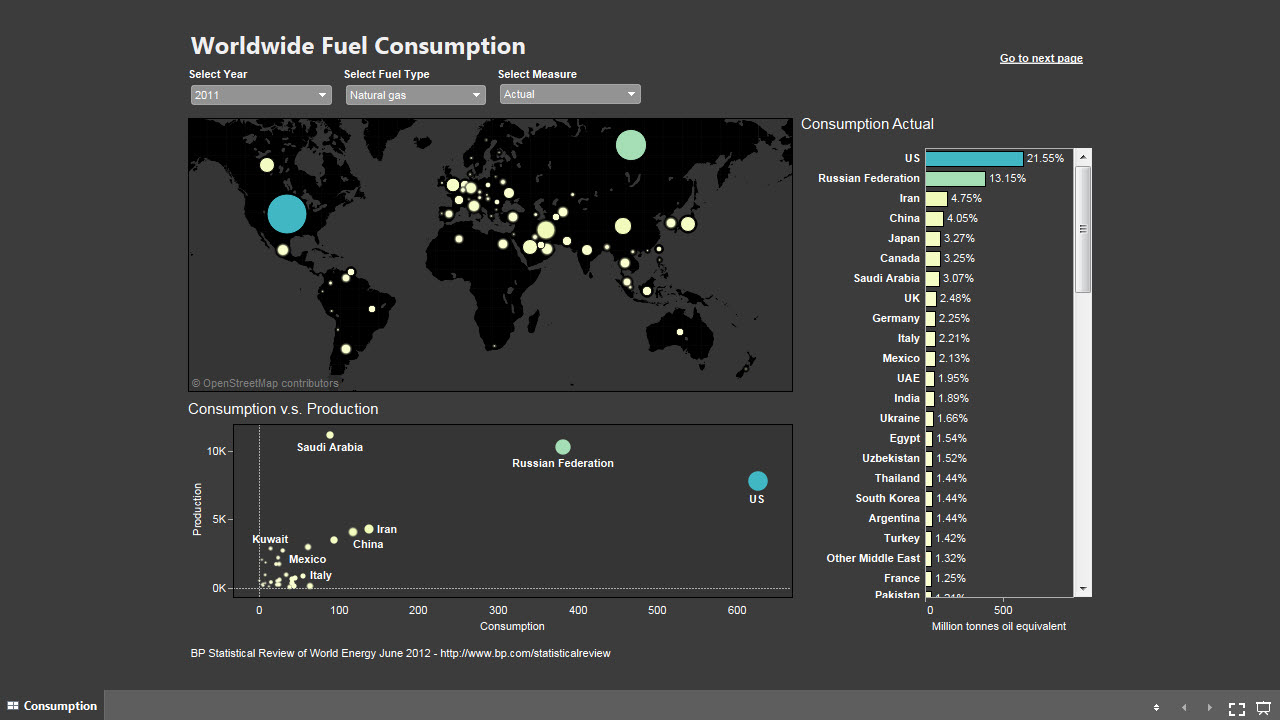Screen dimensions: 1280x720
Task: Go to the next sheet arrow
Action: (x=1209, y=708)
